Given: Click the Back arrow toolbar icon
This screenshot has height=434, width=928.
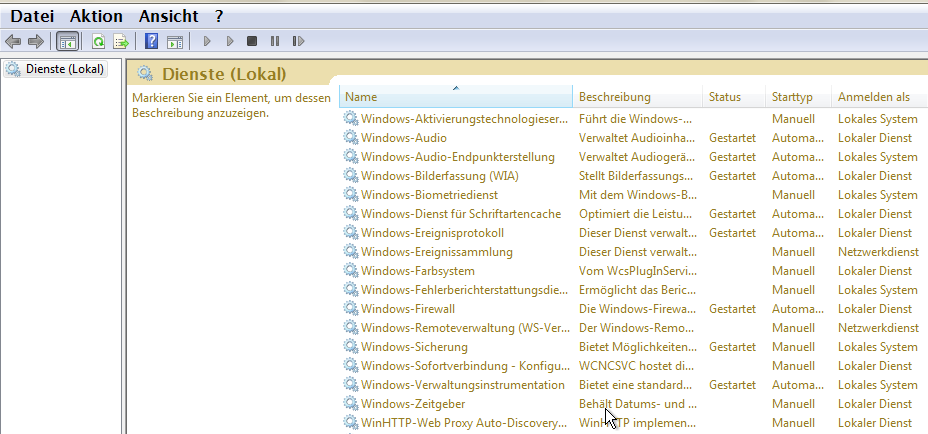Looking at the screenshot, I should 13,41.
